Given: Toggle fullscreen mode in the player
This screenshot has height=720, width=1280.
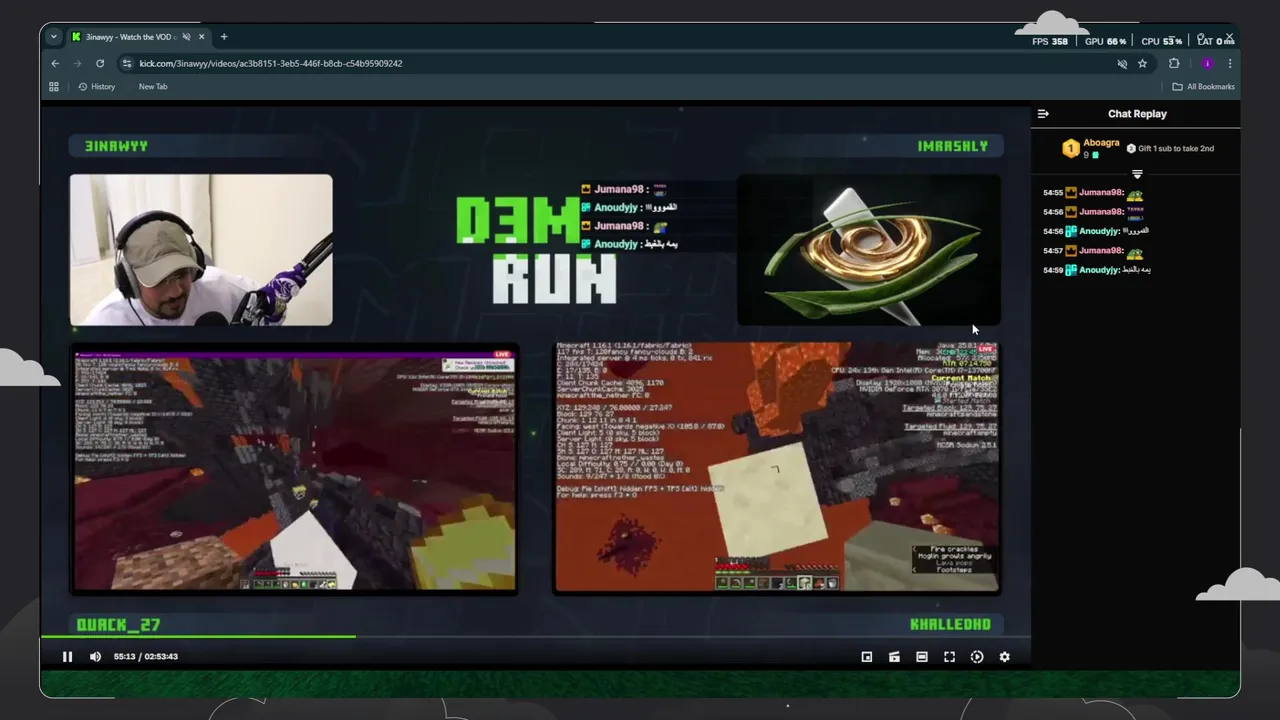Looking at the screenshot, I should [949, 657].
